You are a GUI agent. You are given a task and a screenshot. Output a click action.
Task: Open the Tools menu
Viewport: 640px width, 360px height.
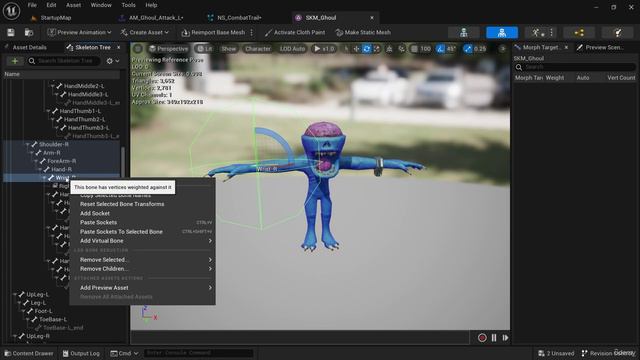point(128,5)
